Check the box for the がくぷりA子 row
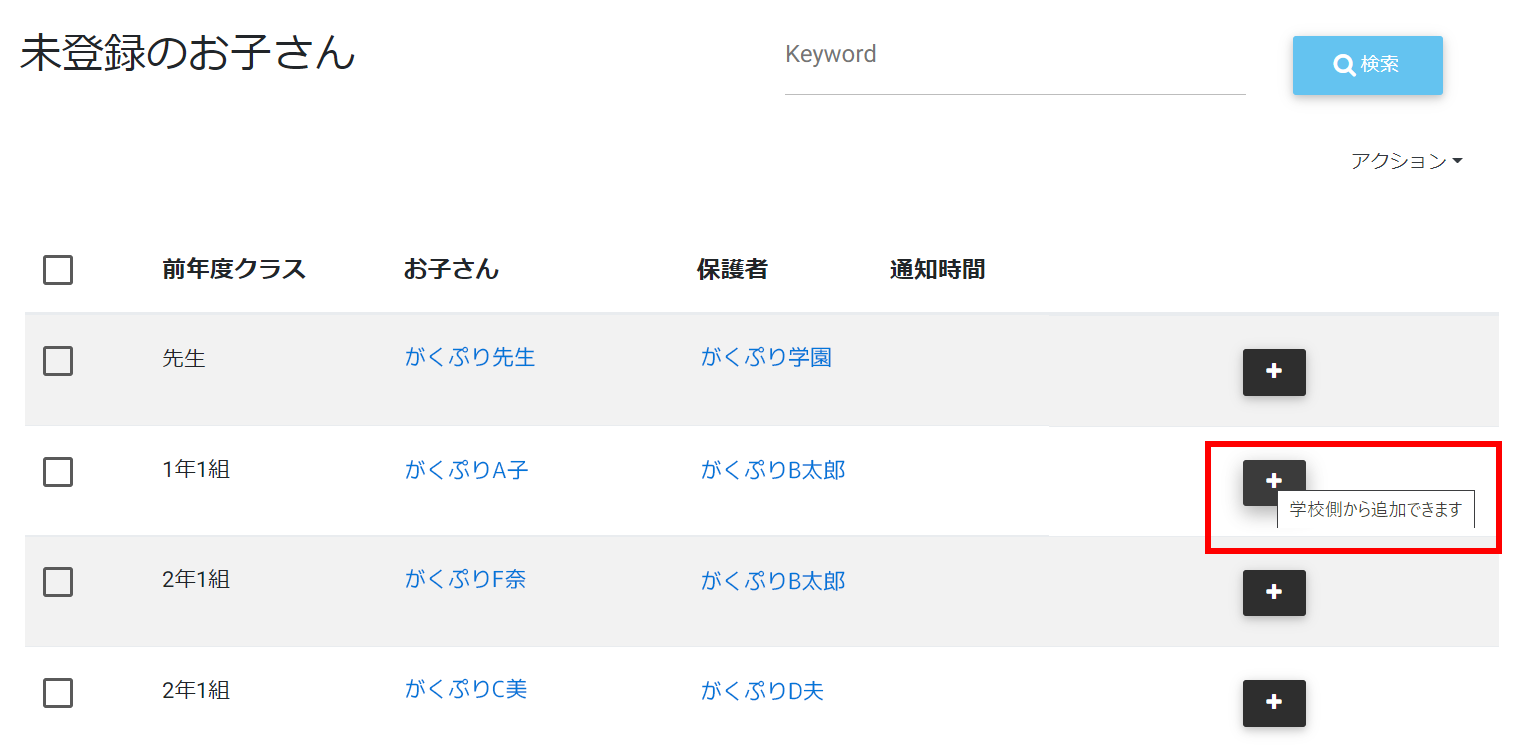This screenshot has height=754, width=1527. (58, 471)
